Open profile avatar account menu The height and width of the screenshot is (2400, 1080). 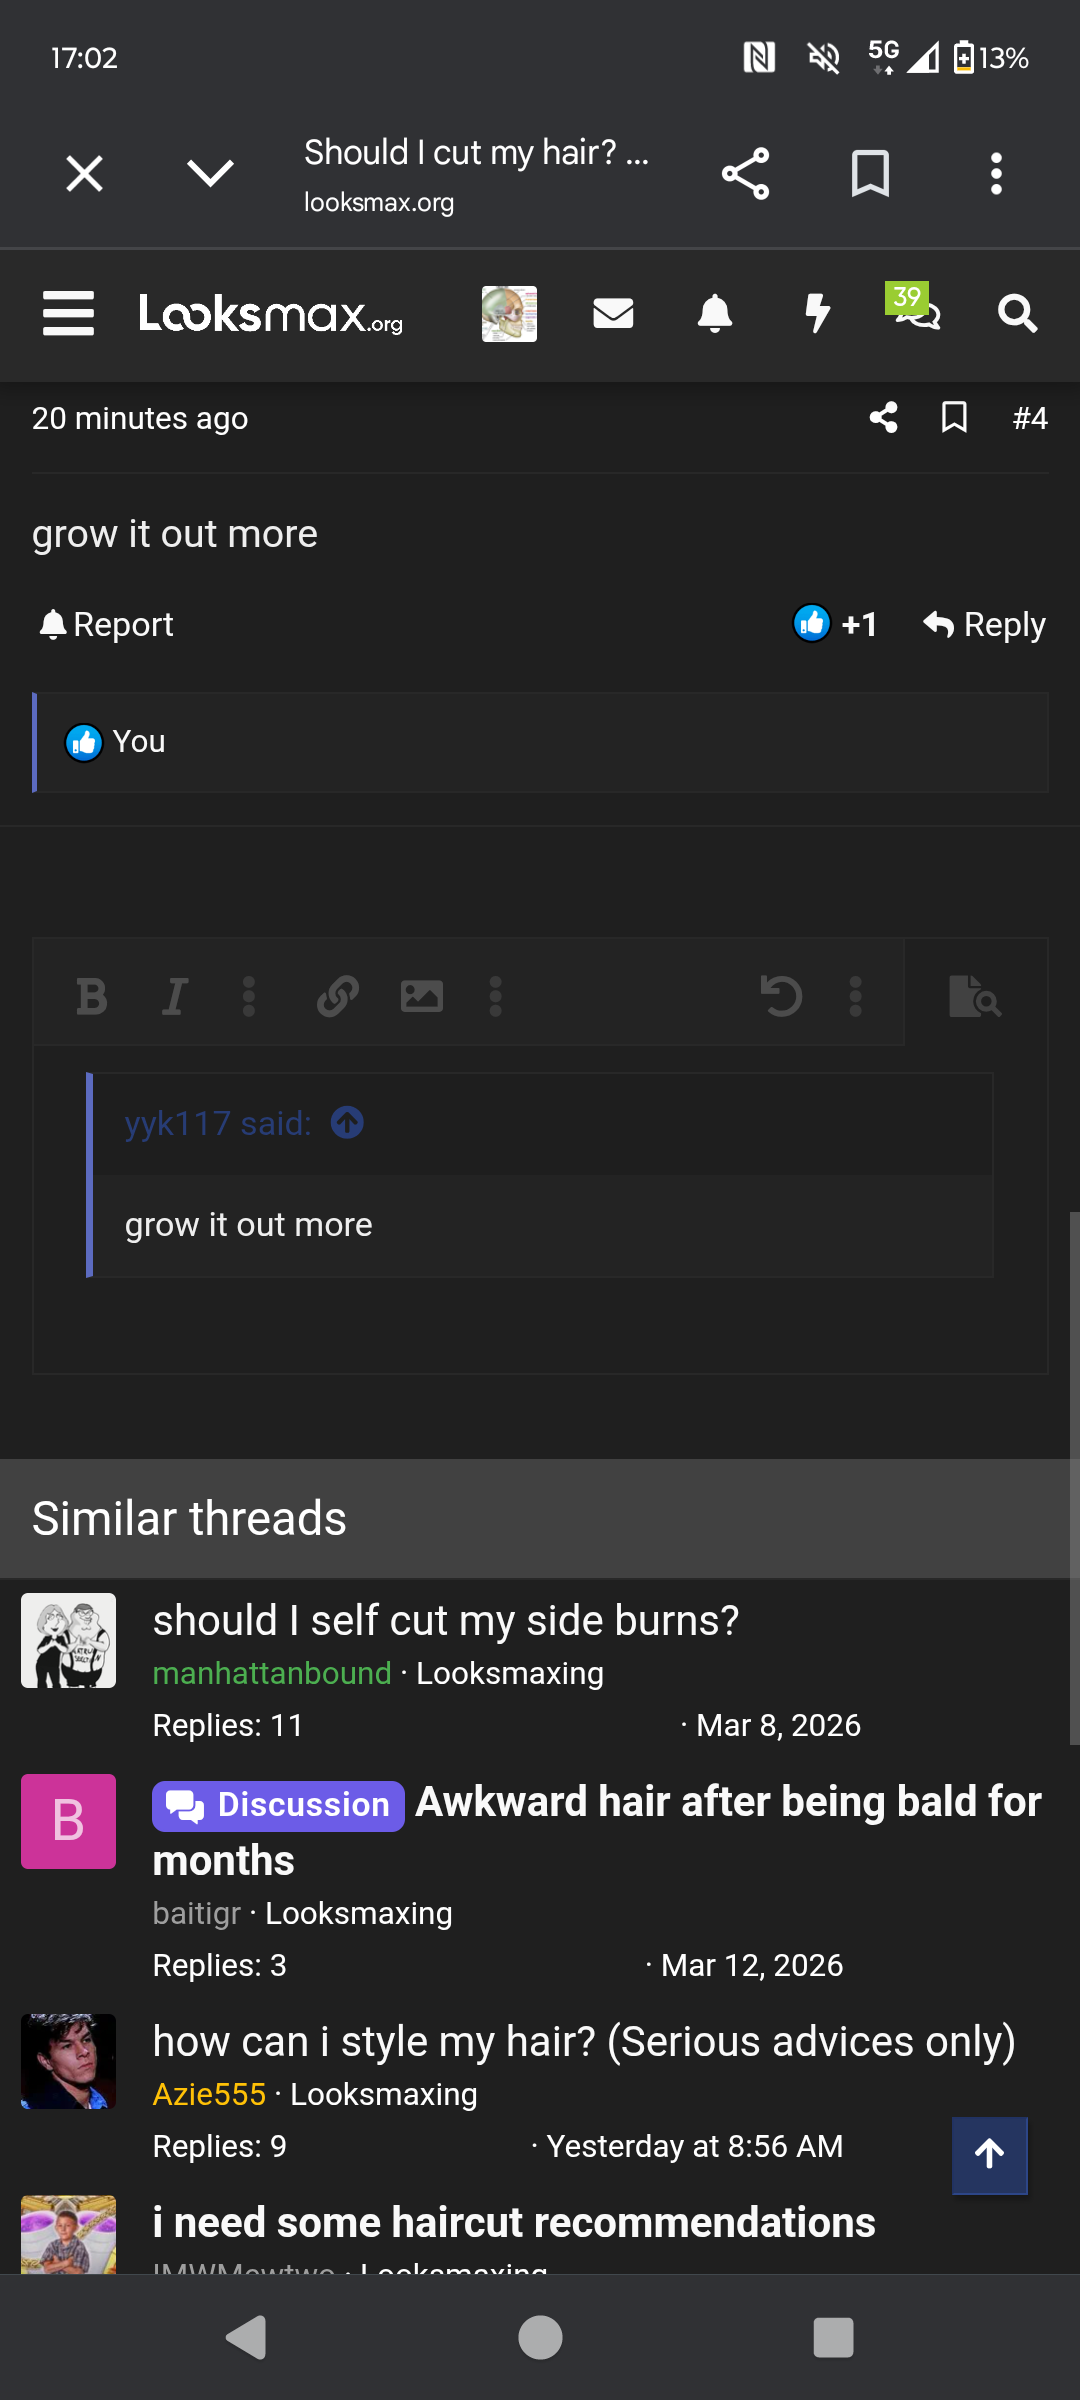pyautogui.click(x=509, y=314)
